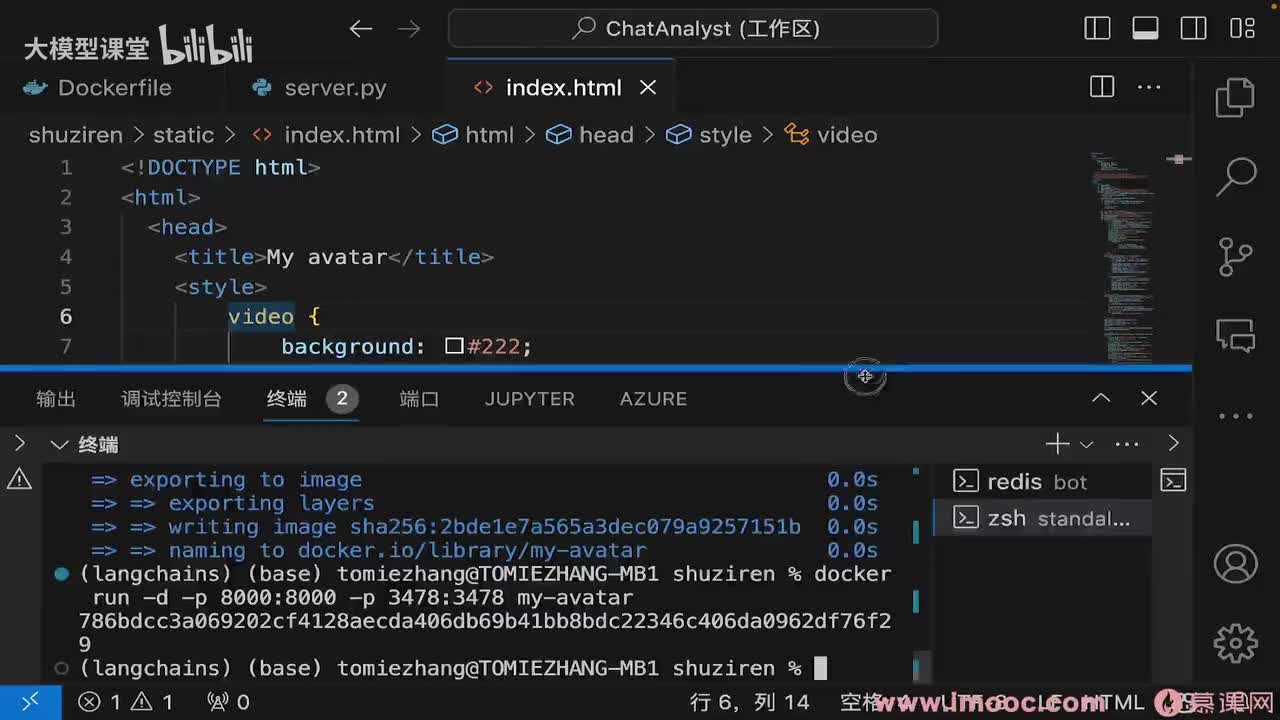The height and width of the screenshot is (720, 1280).
Task: Open the style breadcrumb symbol
Action: pos(709,135)
